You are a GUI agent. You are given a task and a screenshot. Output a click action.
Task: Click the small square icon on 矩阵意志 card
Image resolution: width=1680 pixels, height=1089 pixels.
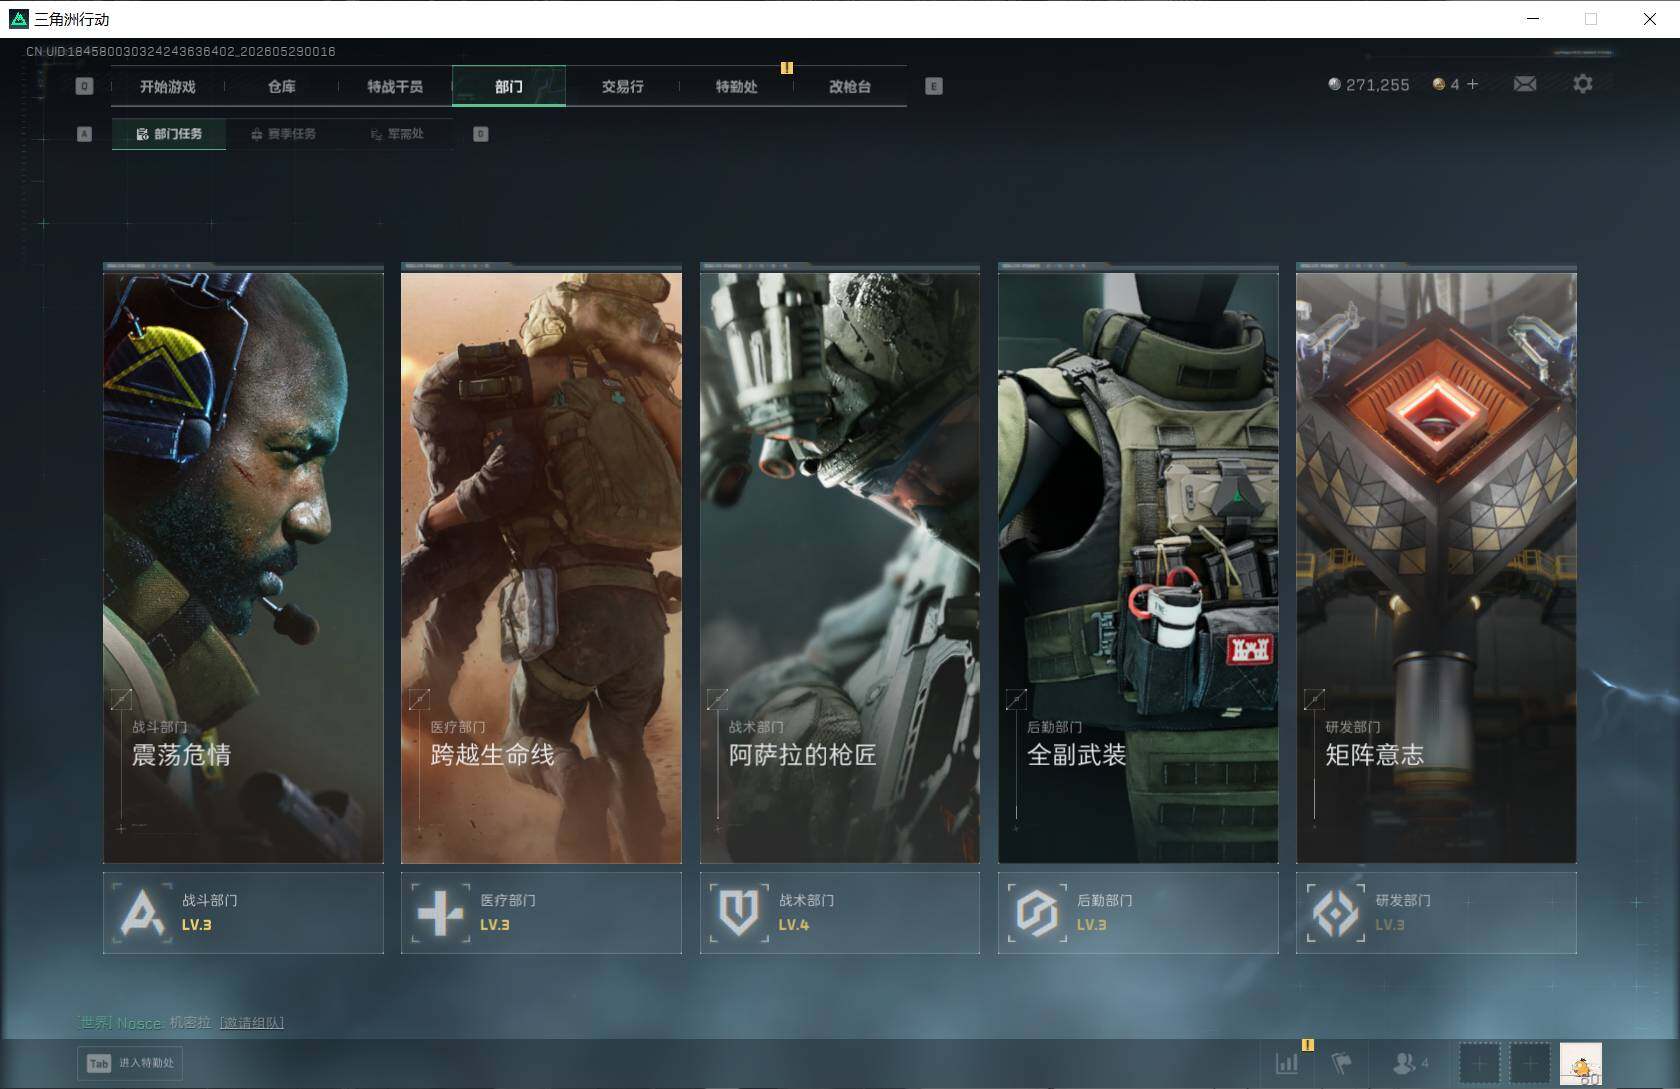pyautogui.click(x=1314, y=699)
